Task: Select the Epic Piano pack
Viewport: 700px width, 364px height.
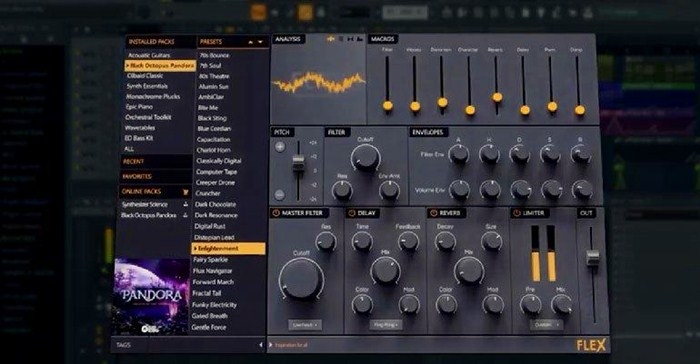Action: pos(139,107)
